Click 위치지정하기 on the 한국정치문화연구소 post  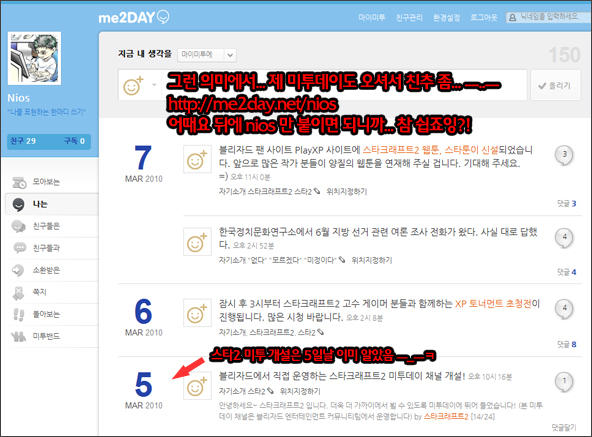[x=372, y=260]
